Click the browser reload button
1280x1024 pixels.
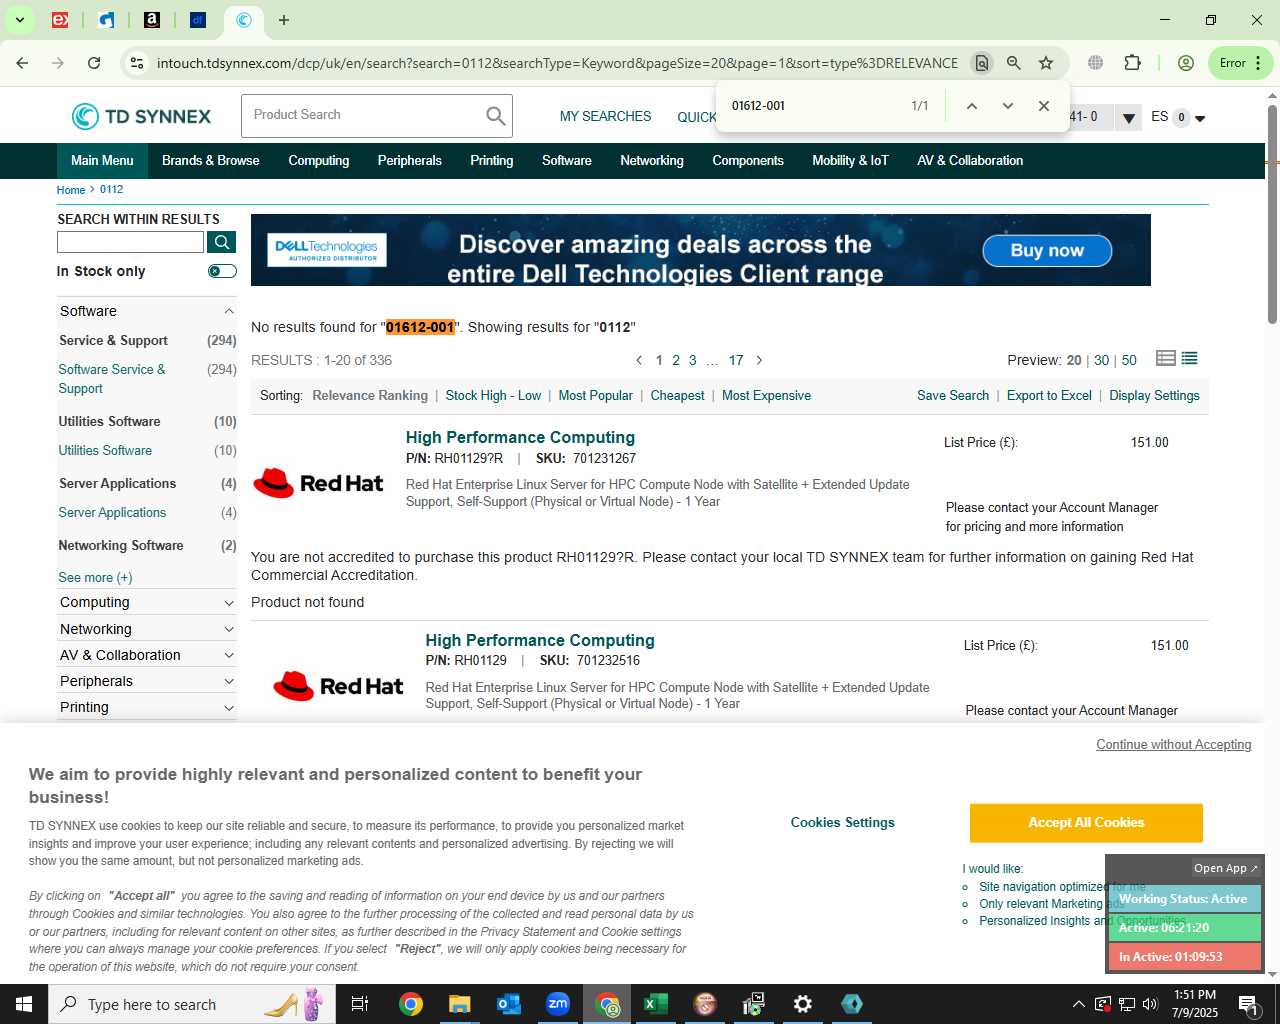[x=94, y=63]
